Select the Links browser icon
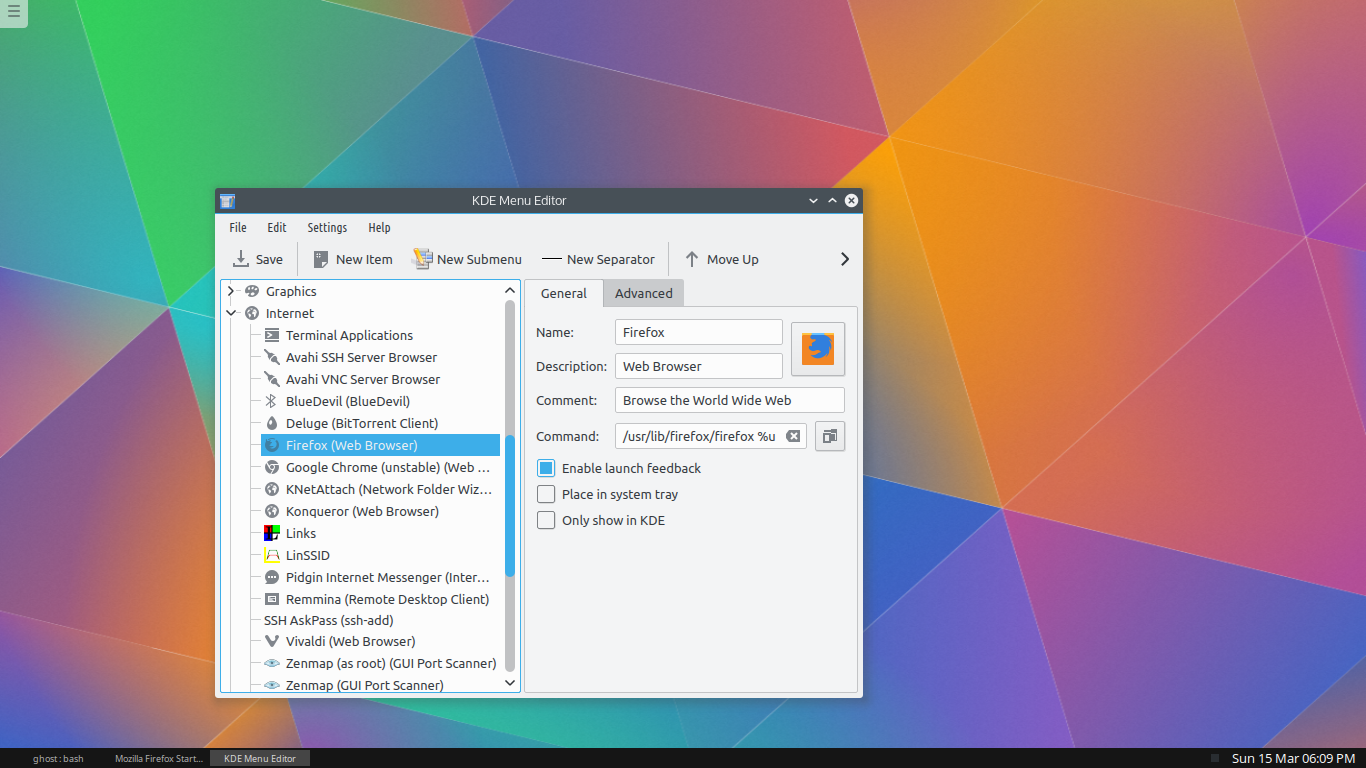This screenshot has width=1366, height=768. click(x=271, y=533)
